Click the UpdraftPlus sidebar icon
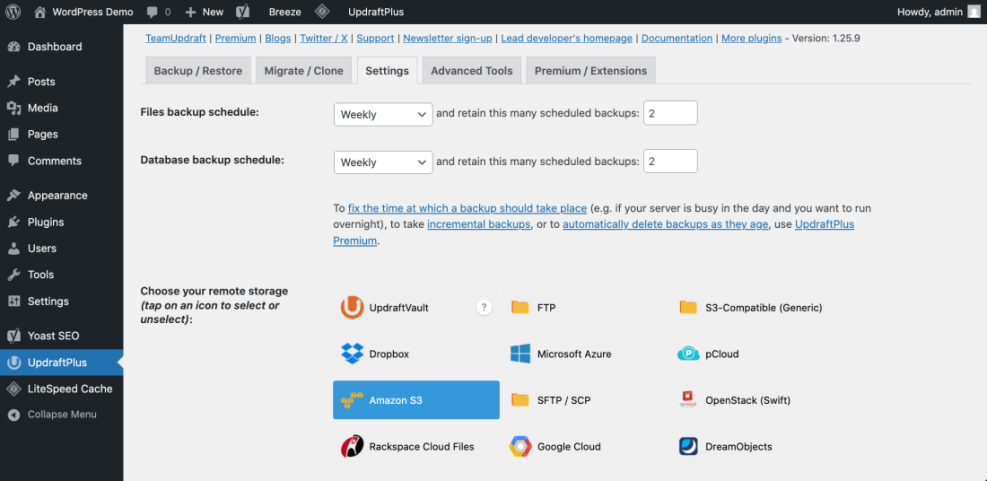The height and width of the screenshot is (481, 987). point(14,363)
